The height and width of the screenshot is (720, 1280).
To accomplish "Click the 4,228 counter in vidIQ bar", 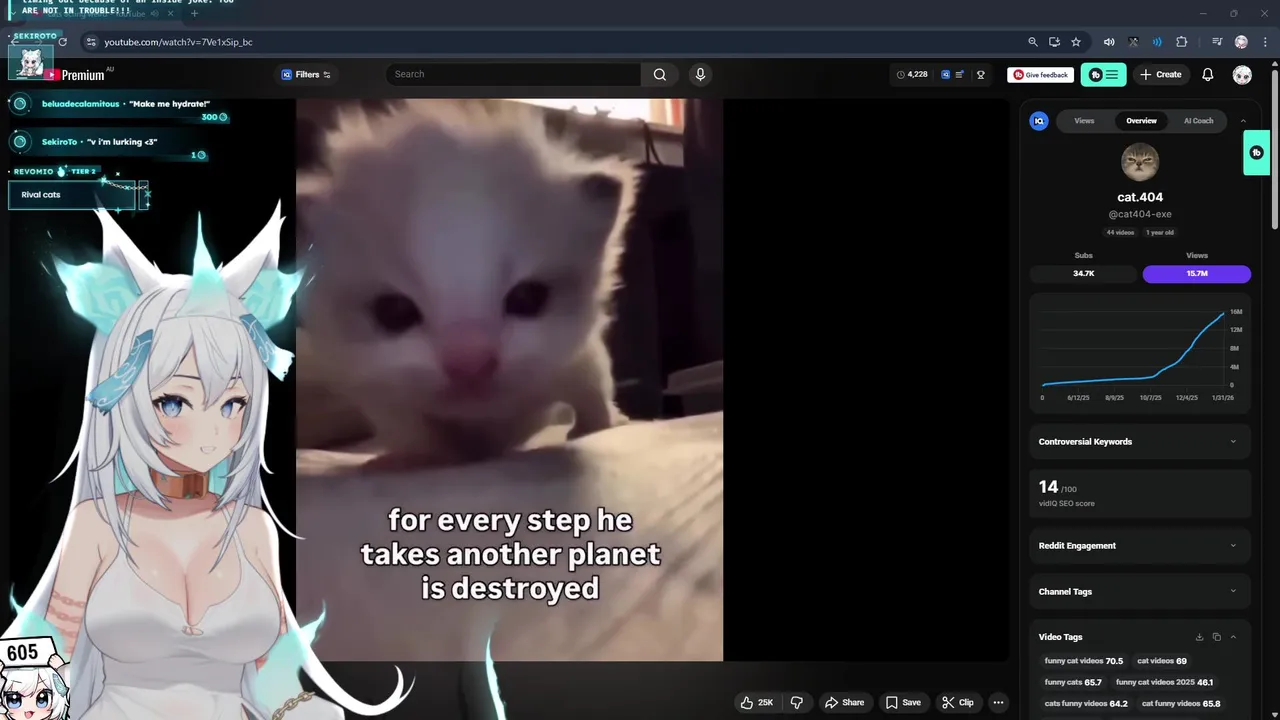I will (x=912, y=74).
